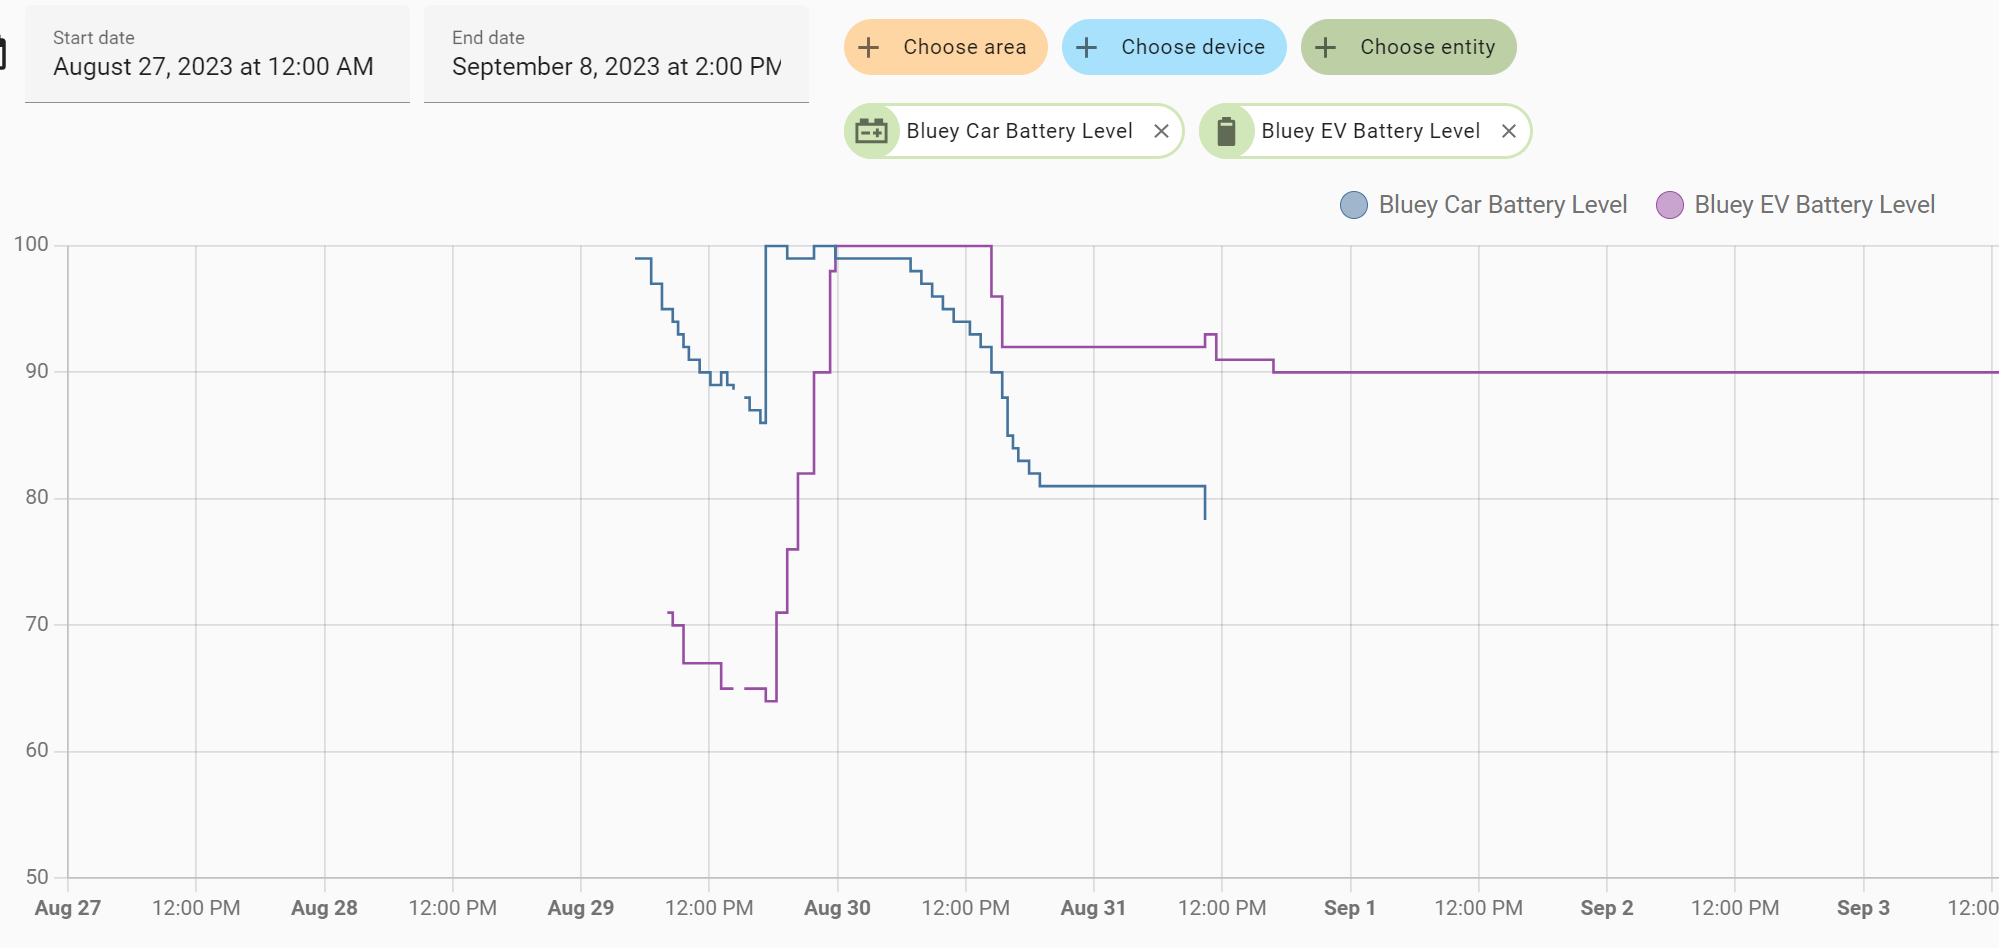Click the Aug 30 axis label
Viewport: 1999px width, 948px height.
837,907
